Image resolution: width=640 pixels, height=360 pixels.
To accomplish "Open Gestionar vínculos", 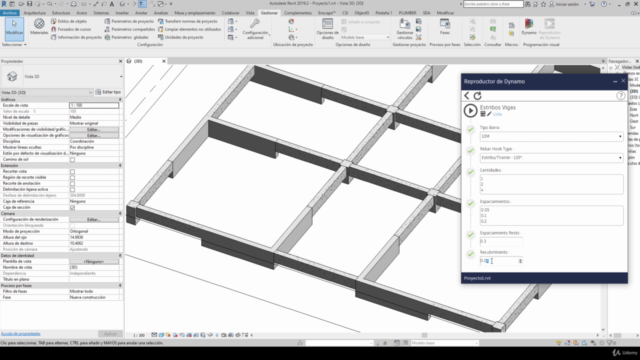I will point(405,29).
